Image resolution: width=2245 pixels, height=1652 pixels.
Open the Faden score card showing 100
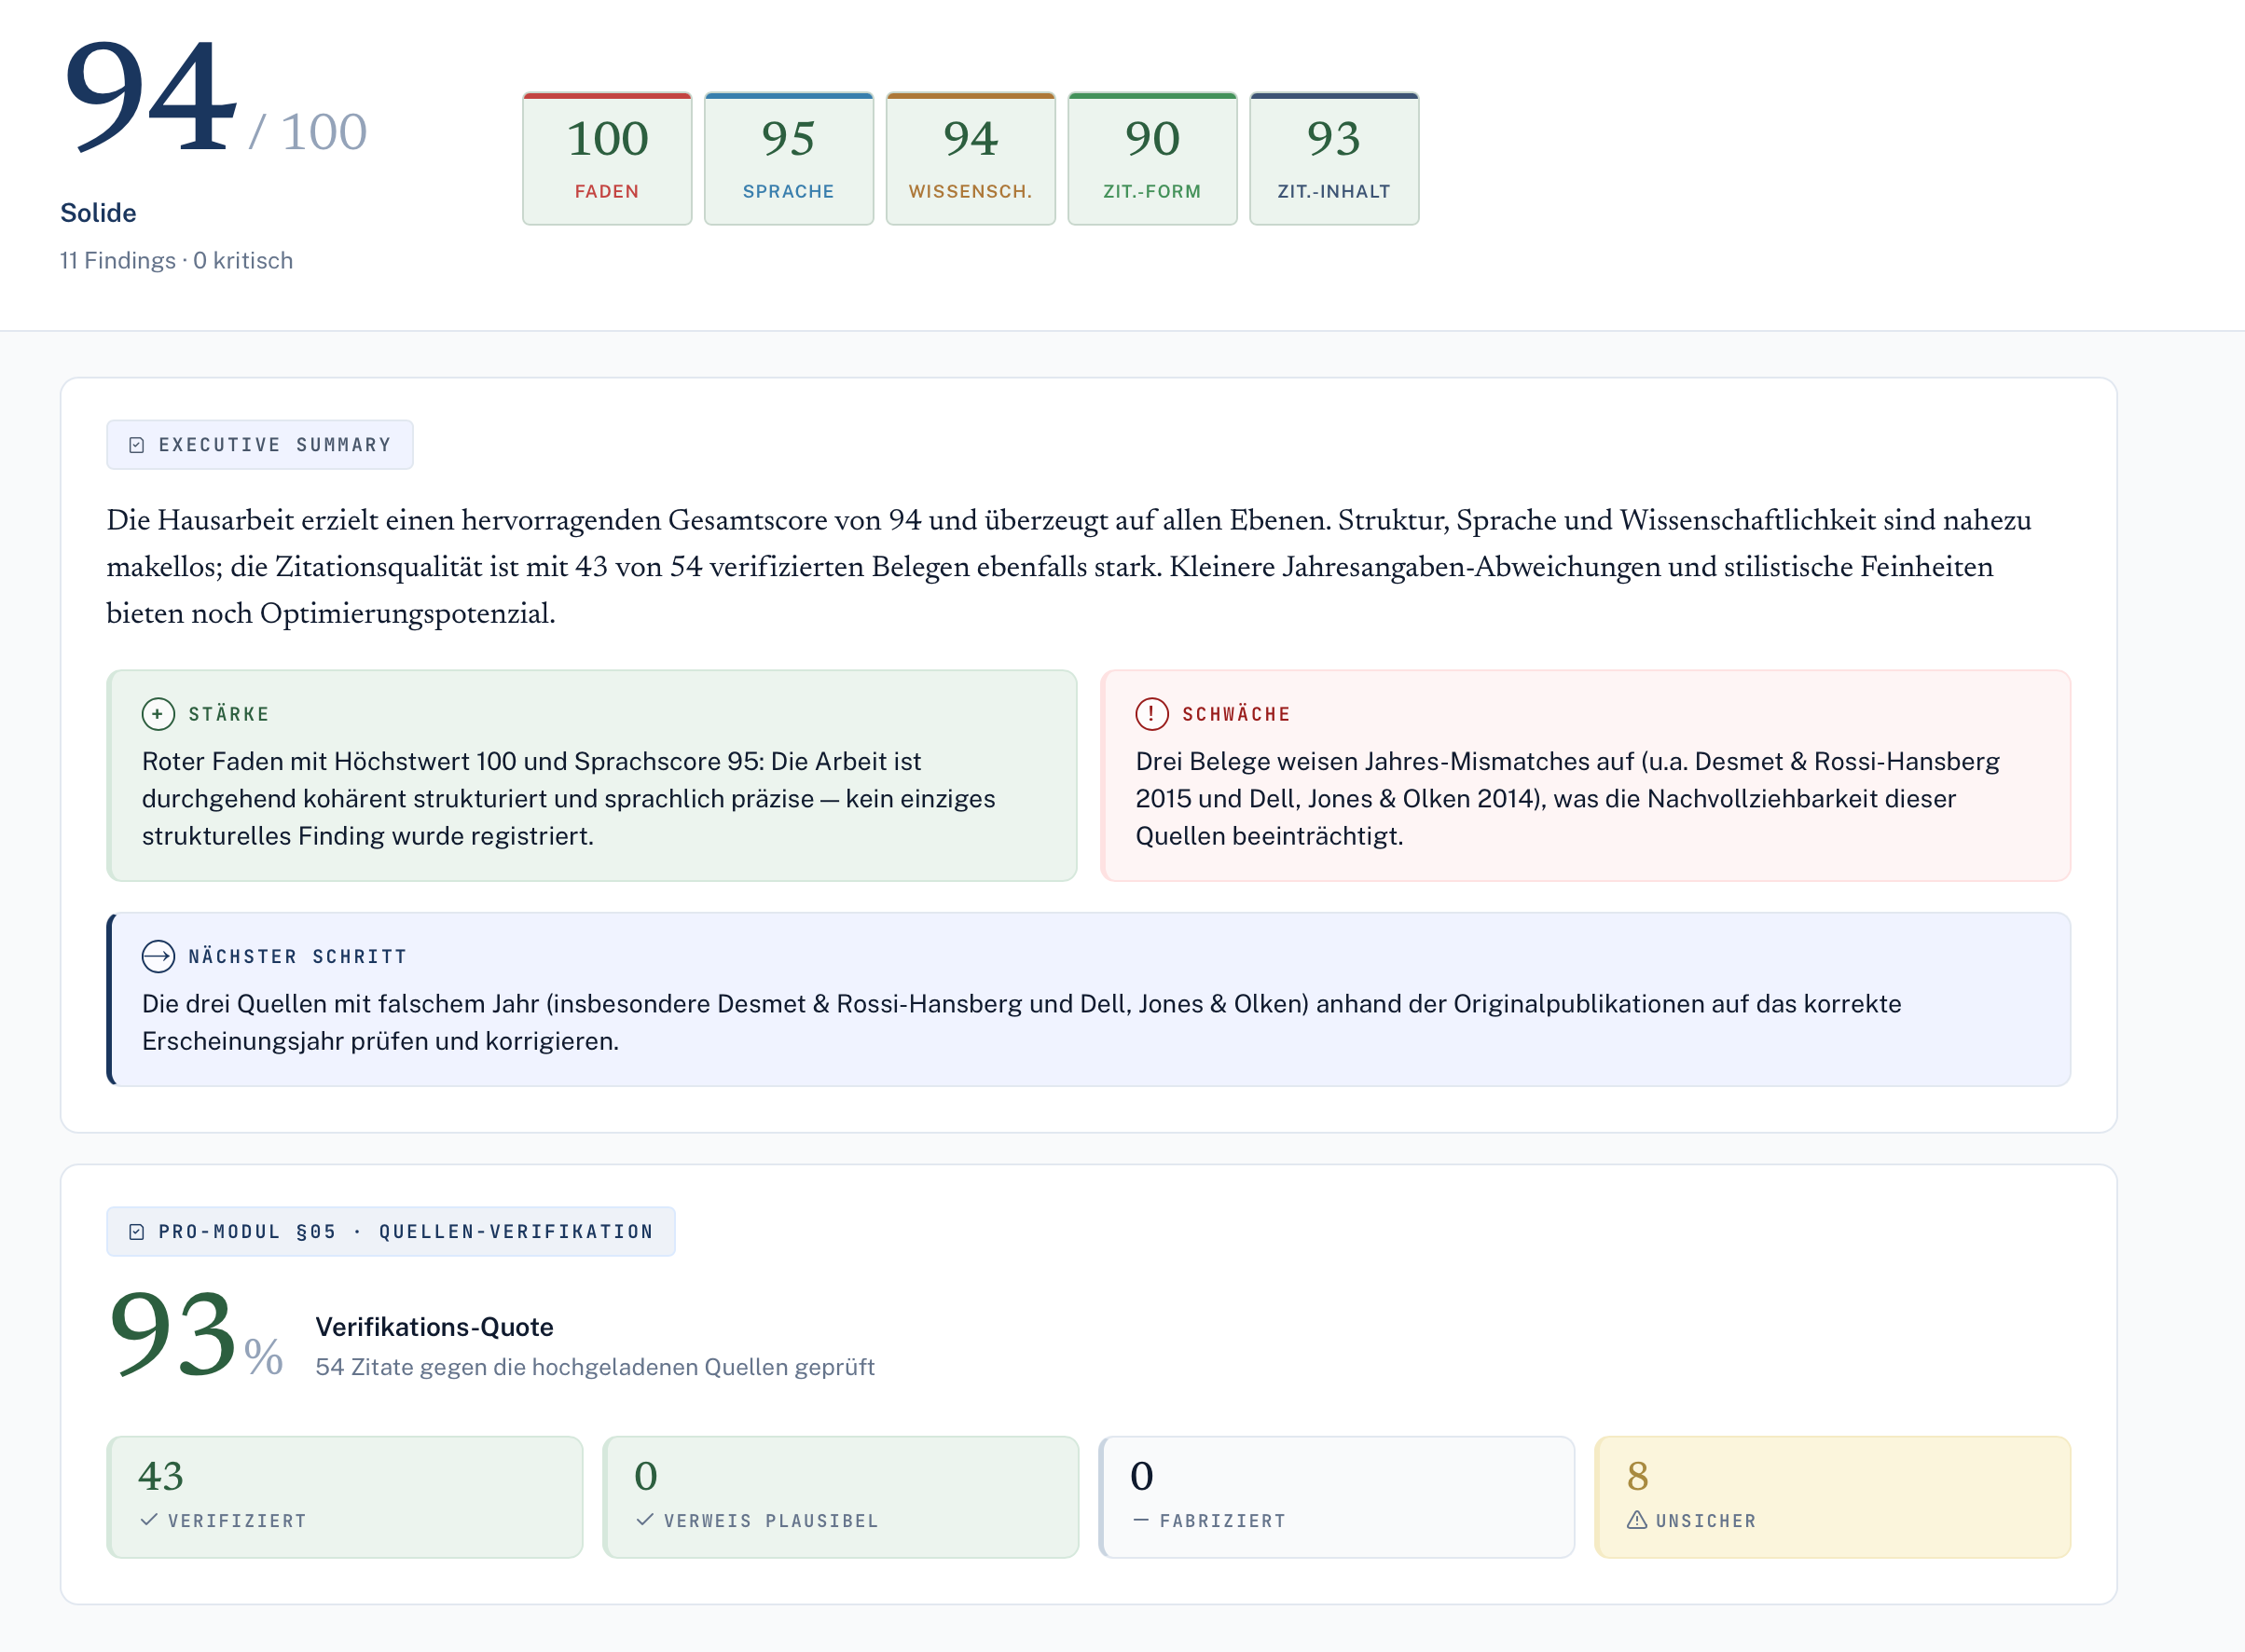coord(607,159)
